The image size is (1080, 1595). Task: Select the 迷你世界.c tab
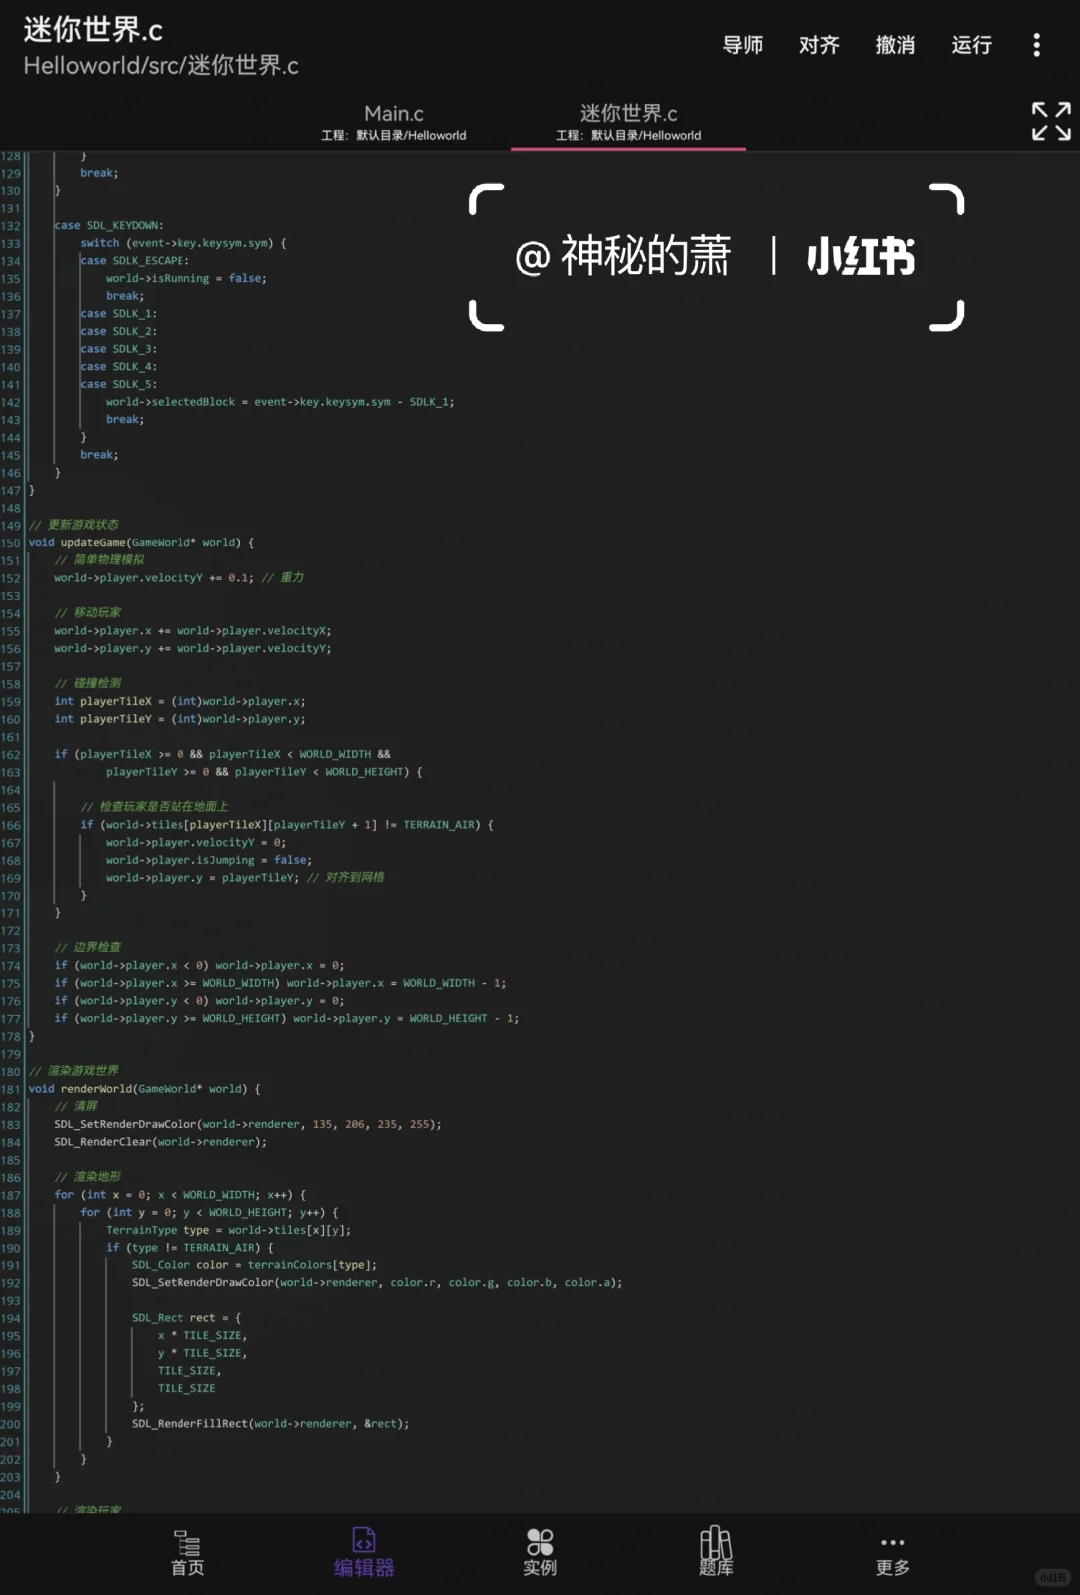(628, 122)
